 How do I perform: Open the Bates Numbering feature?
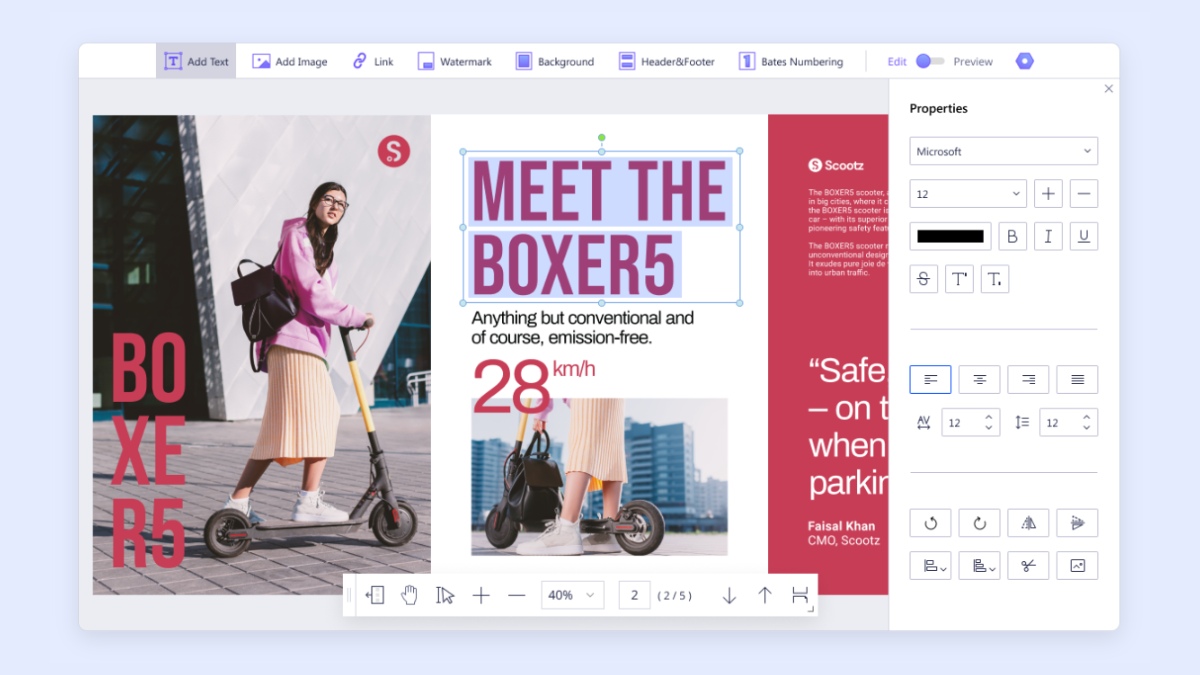[791, 61]
